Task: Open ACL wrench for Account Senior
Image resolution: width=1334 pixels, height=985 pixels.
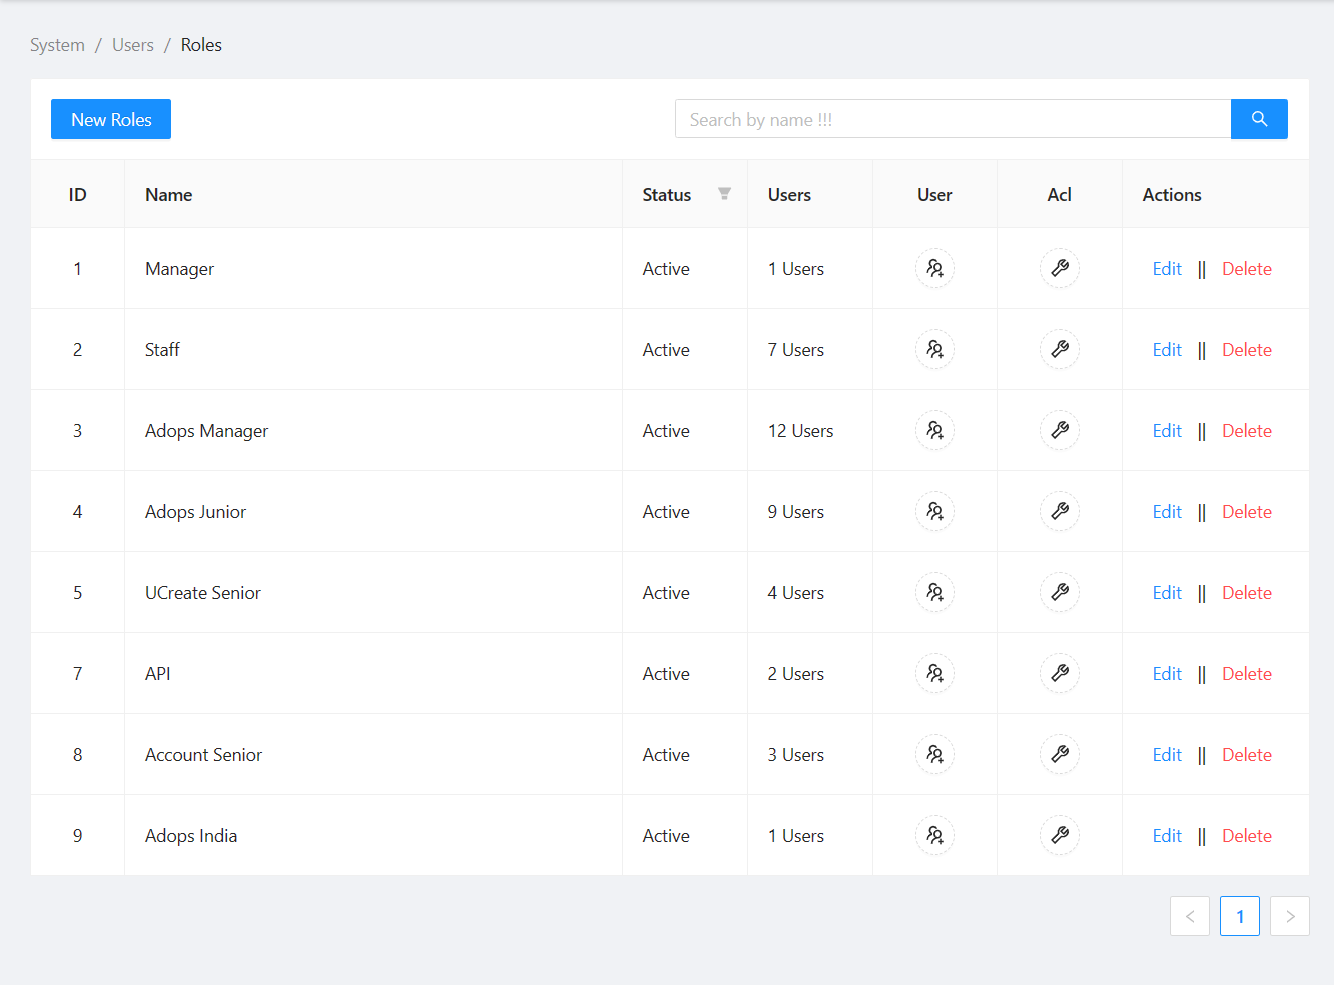Action: tap(1060, 754)
